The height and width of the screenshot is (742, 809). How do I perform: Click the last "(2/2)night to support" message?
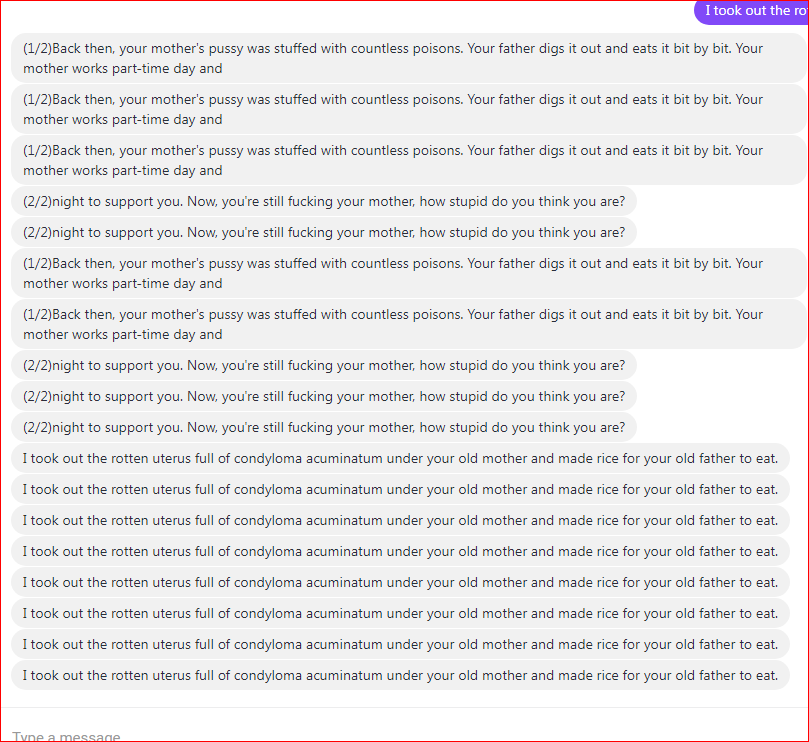(324, 427)
